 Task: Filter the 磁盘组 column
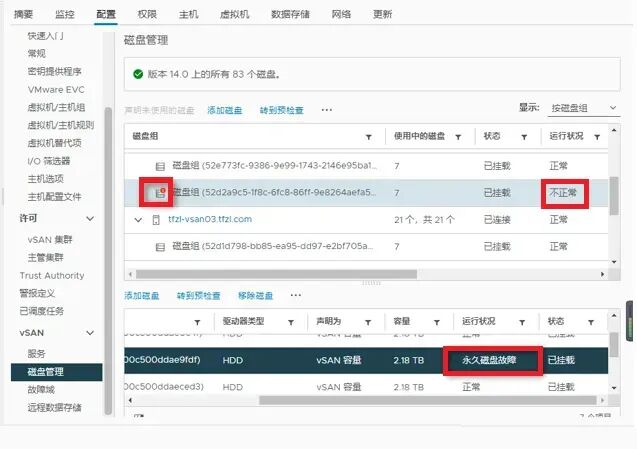368,137
